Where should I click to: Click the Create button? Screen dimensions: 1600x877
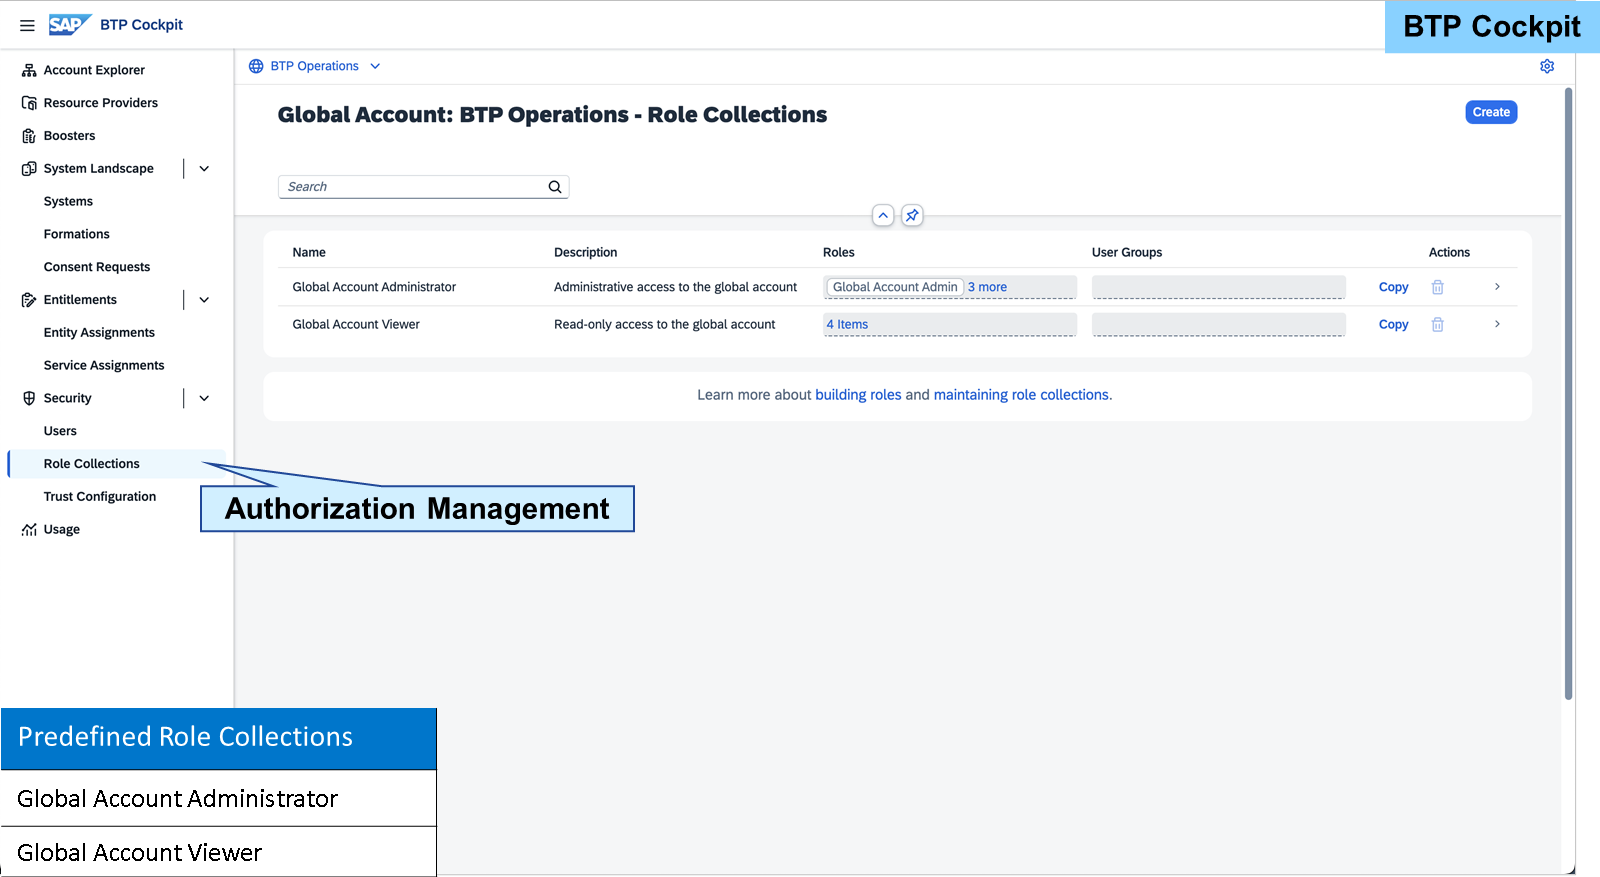pyautogui.click(x=1491, y=112)
